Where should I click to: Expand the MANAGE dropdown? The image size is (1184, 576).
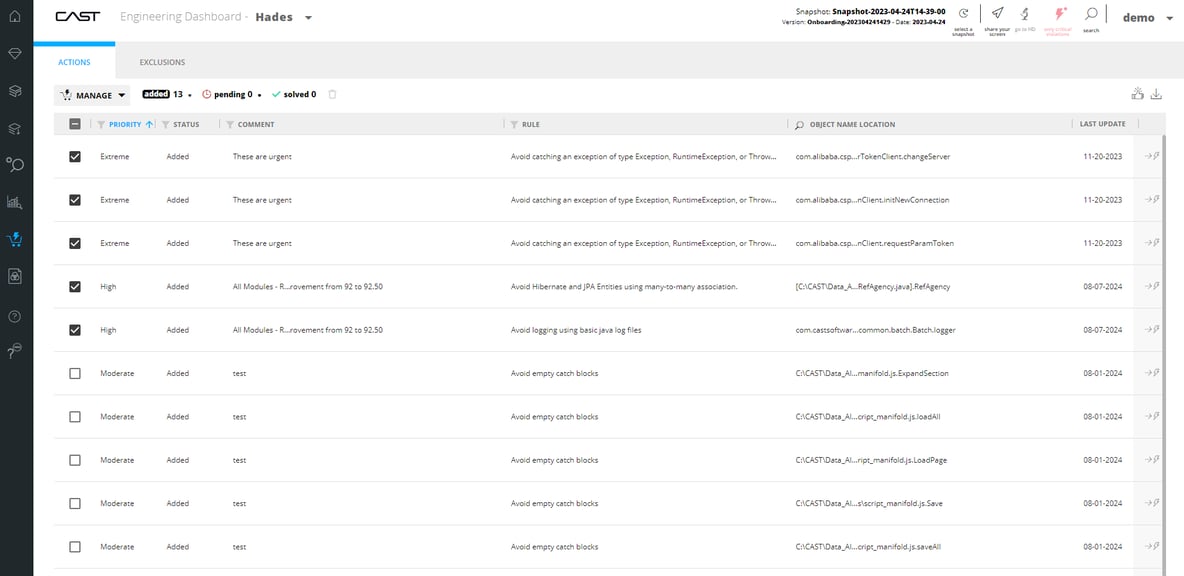click(92, 95)
